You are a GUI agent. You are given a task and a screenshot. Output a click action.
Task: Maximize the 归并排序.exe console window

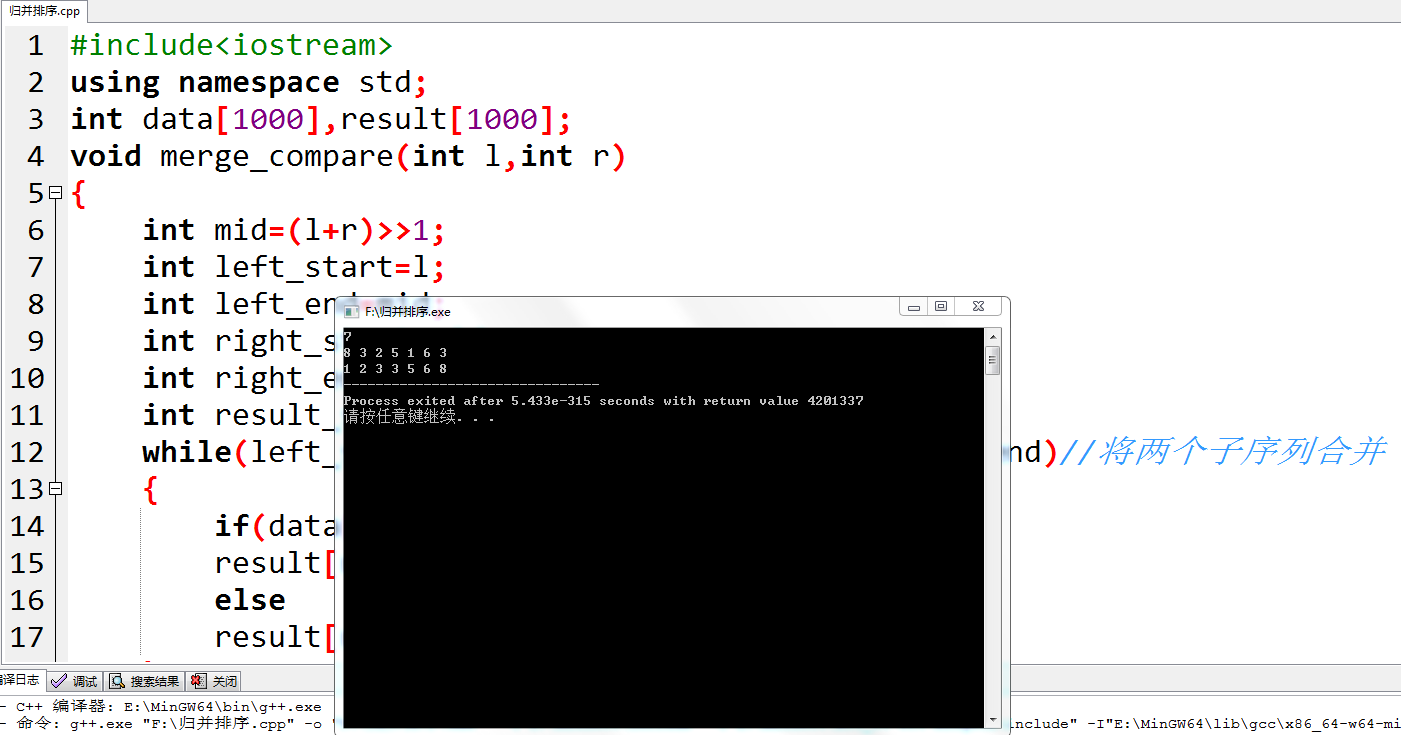coord(941,307)
